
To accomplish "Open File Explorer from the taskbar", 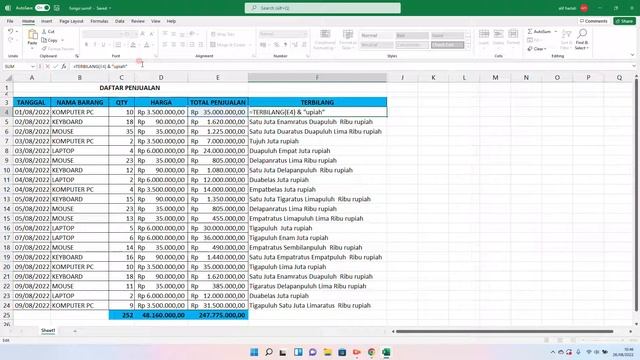I will tap(327, 352).
